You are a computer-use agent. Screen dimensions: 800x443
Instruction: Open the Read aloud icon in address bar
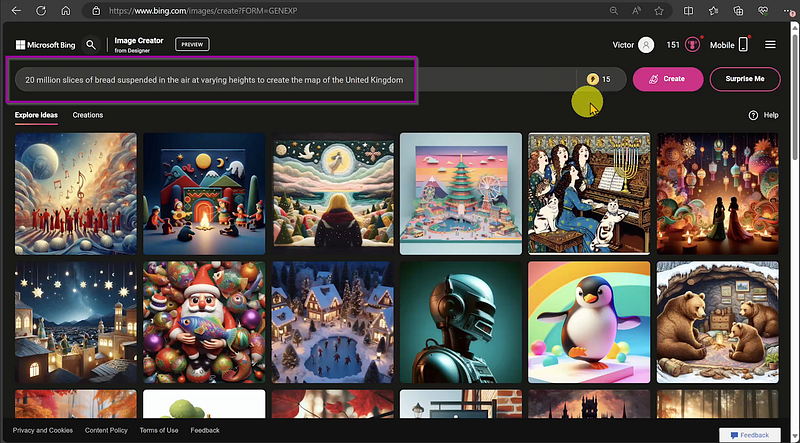point(636,11)
